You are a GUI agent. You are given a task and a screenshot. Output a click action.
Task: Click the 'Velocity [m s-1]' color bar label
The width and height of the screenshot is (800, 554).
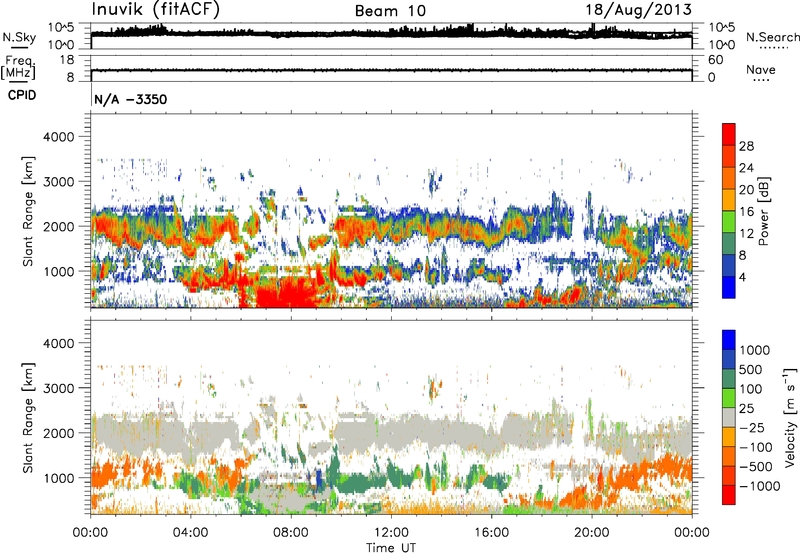click(790, 417)
